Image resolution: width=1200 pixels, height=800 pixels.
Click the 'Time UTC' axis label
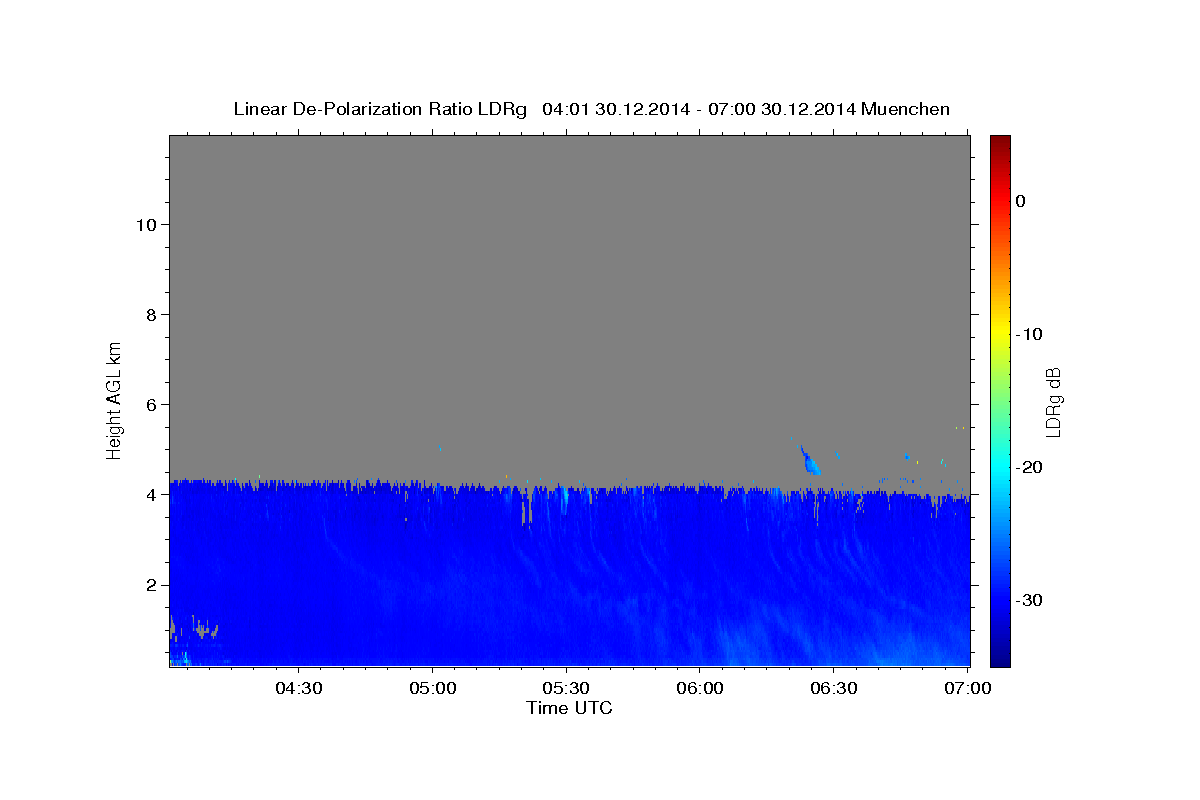click(569, 708)
